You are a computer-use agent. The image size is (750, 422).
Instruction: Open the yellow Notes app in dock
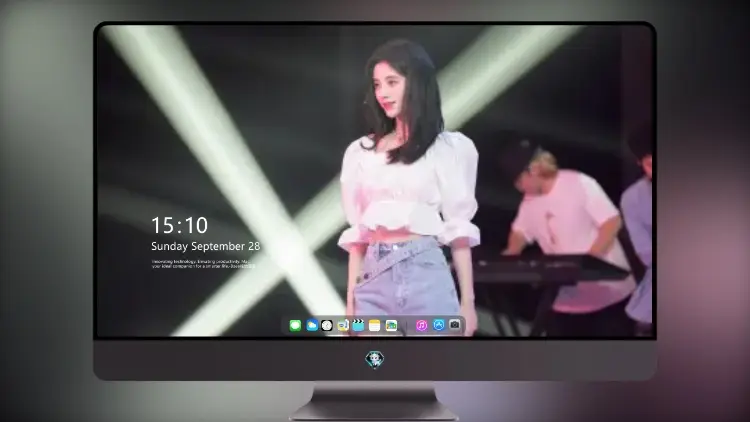point(375,325)
